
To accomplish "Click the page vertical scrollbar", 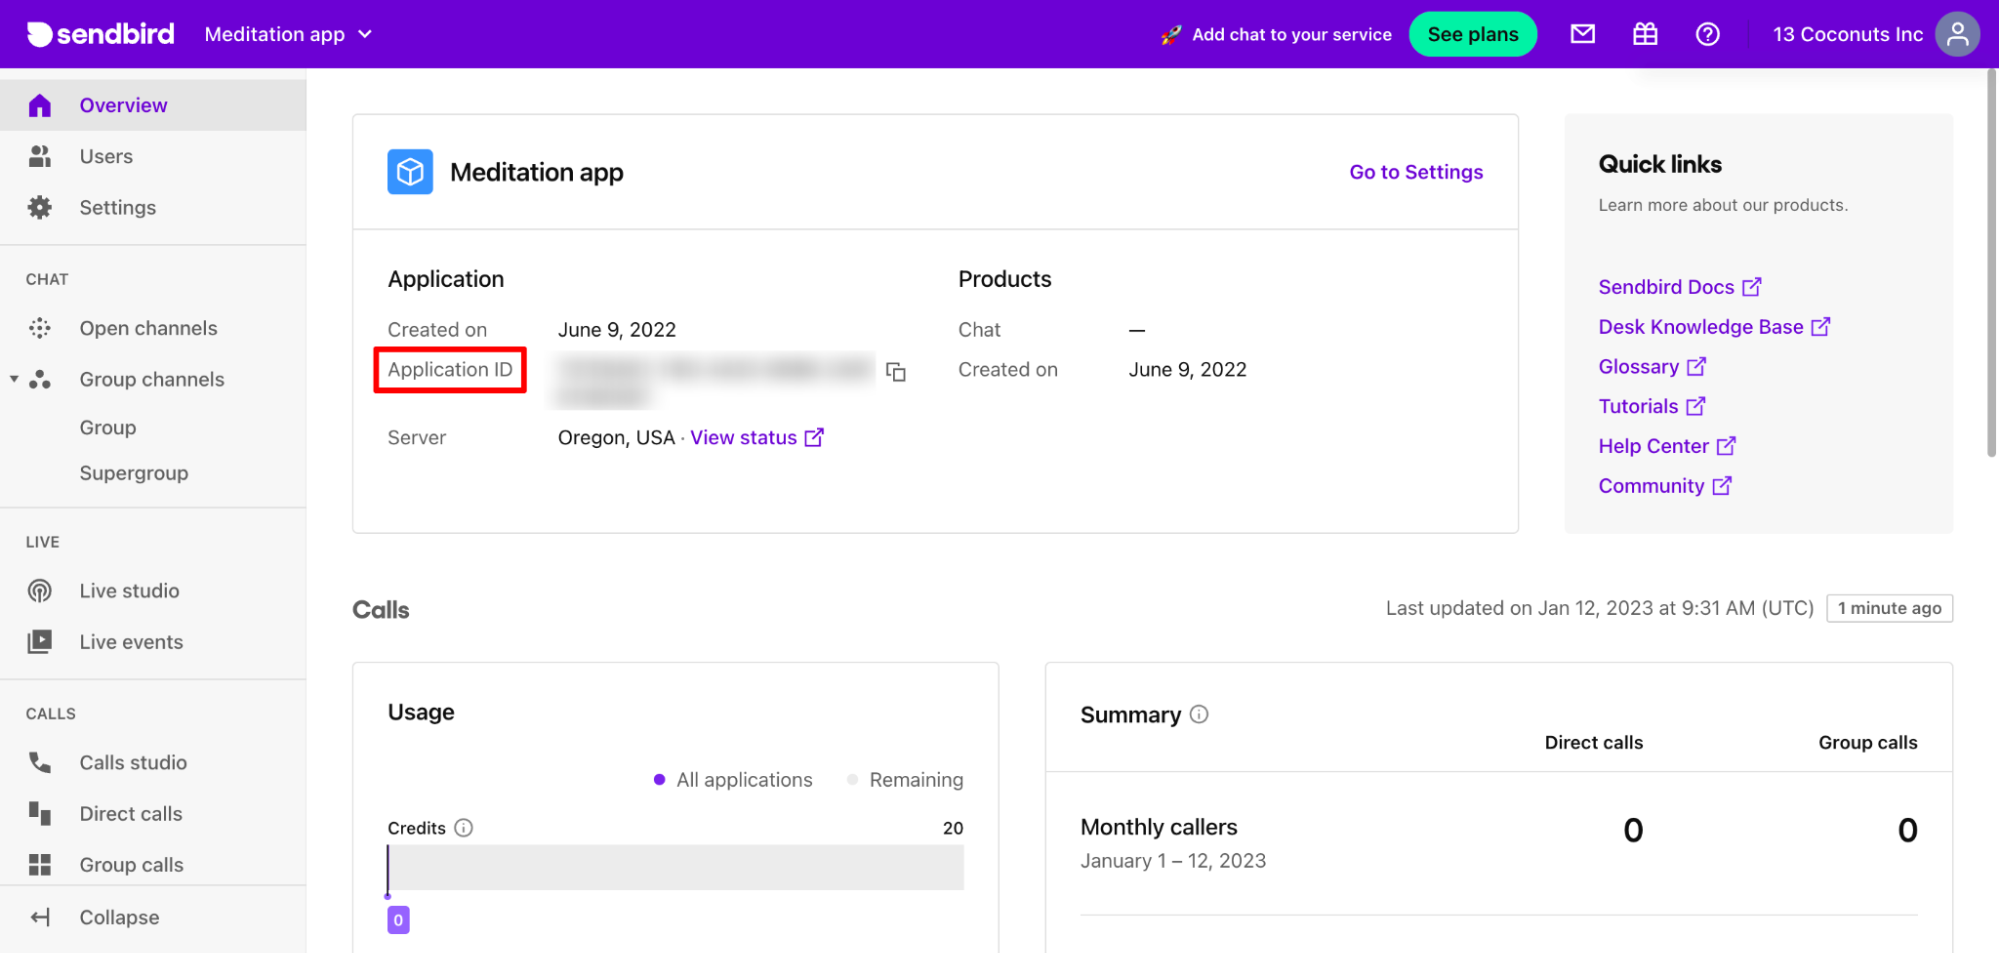I will (x=1991, y=262).
